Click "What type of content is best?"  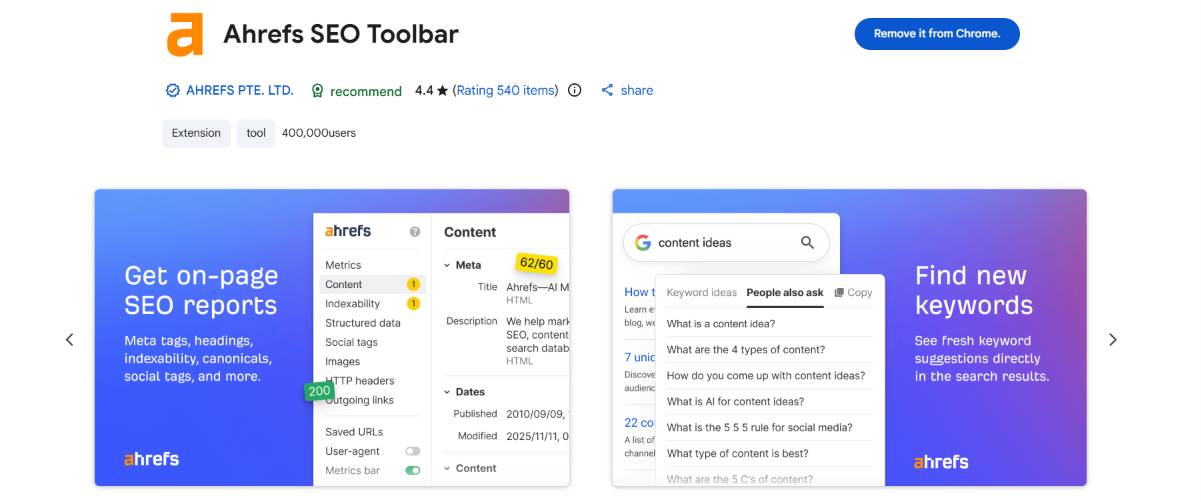[x=738, y=454]
